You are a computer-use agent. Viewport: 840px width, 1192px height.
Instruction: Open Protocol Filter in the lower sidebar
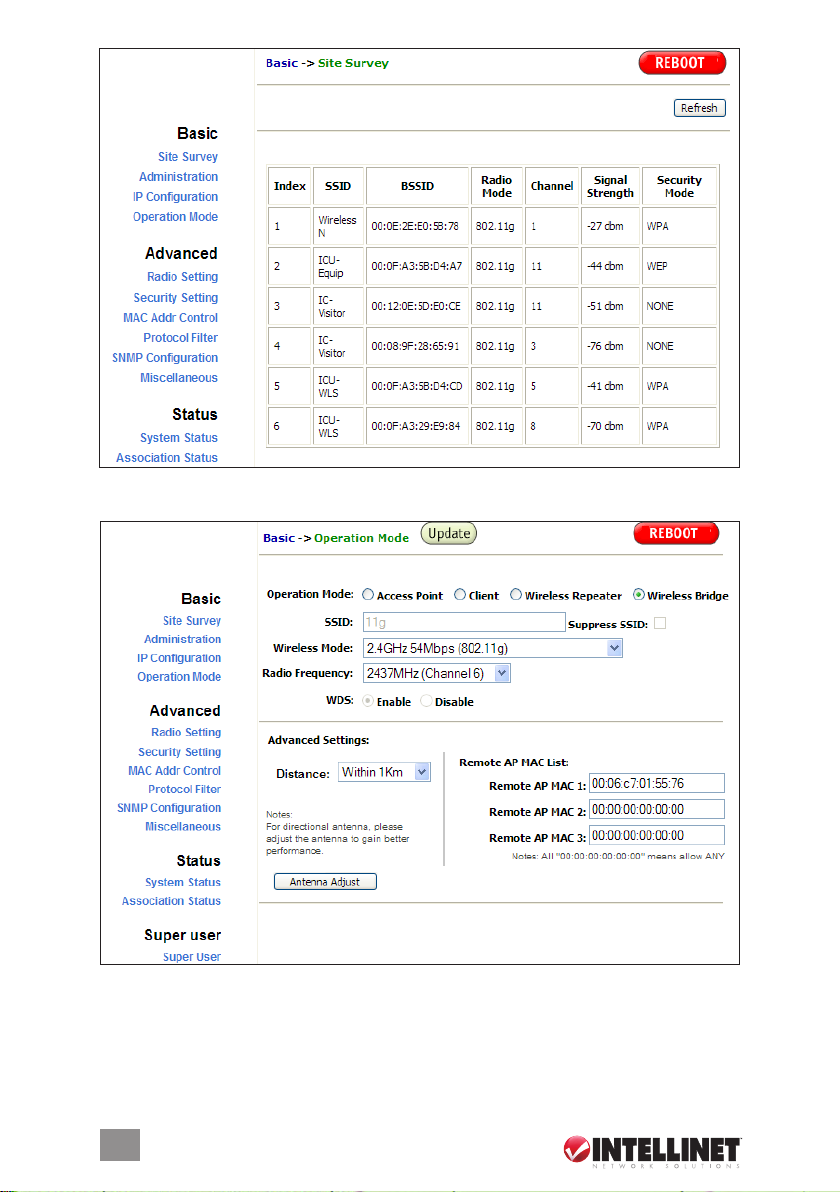[x=185, y=789]
